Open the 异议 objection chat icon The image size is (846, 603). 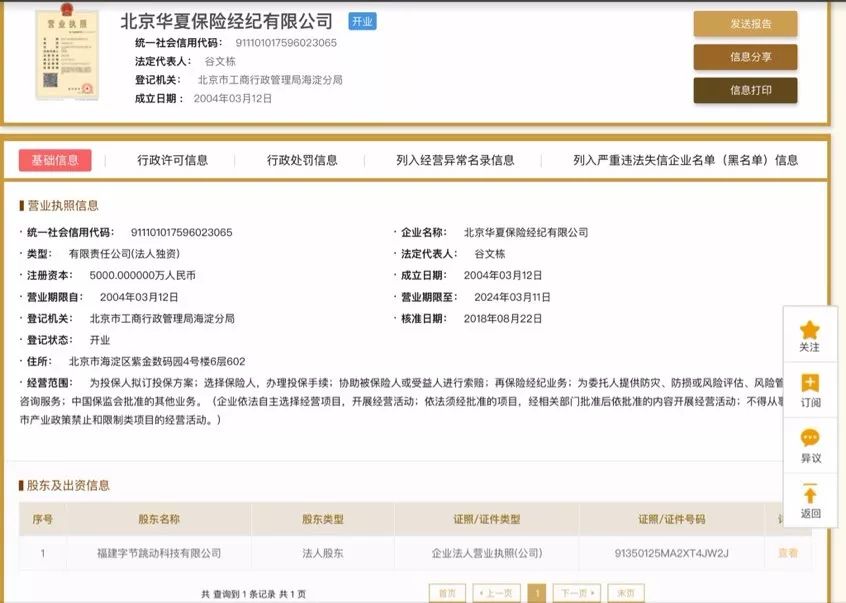point(810,439)
